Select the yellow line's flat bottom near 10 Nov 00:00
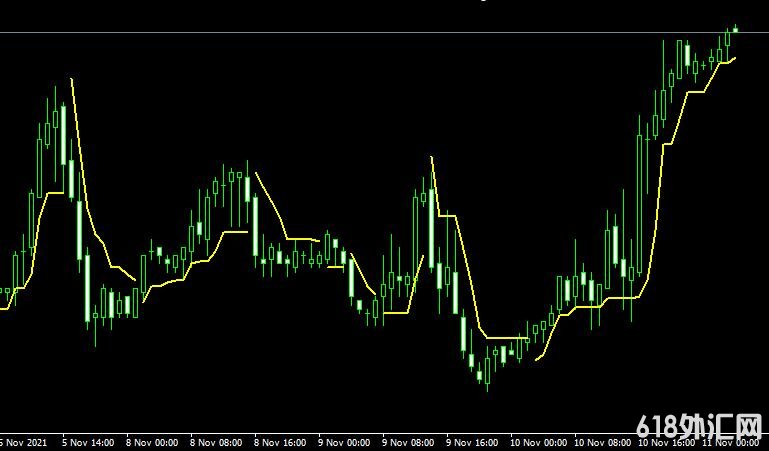This screenshot has height=451, width=769. pyautogui.click(x=503, y=337)
